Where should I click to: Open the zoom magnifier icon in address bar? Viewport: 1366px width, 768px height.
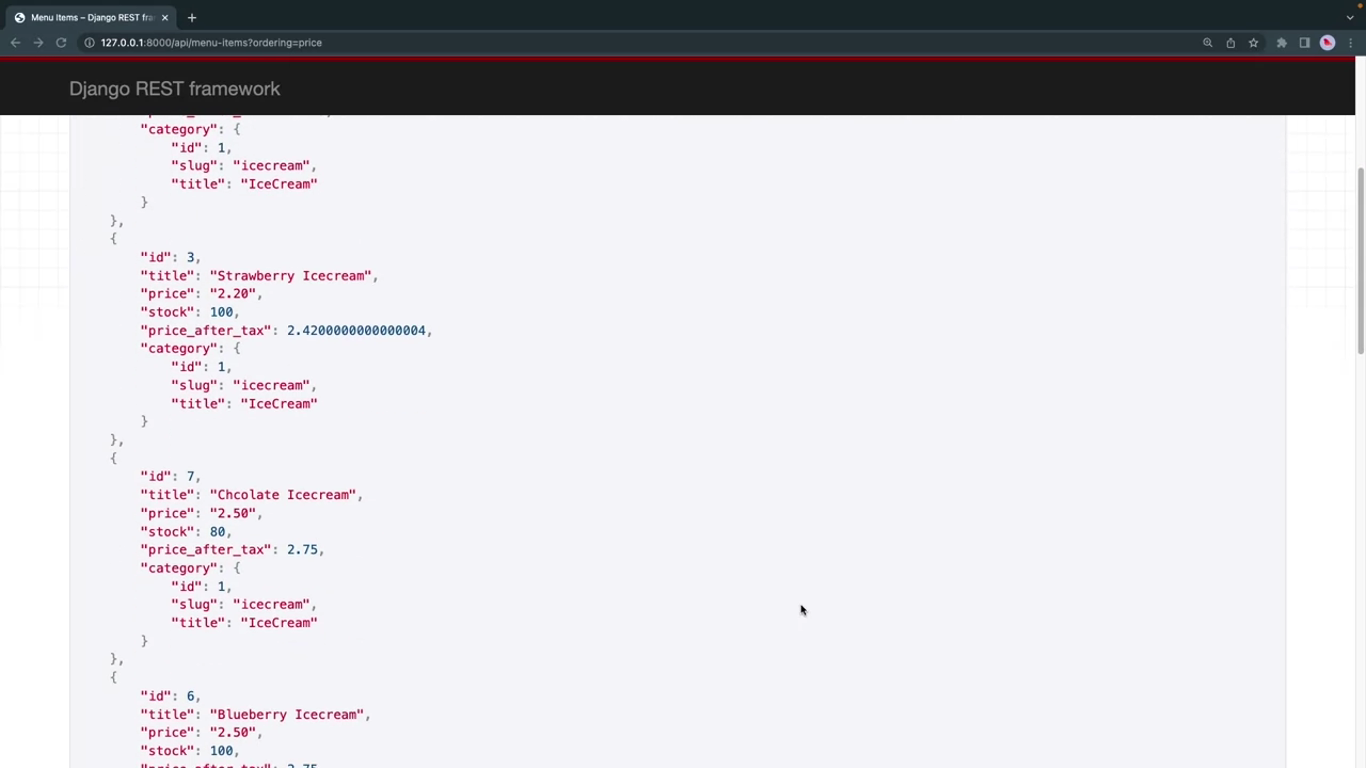[x=1207, y=43]
